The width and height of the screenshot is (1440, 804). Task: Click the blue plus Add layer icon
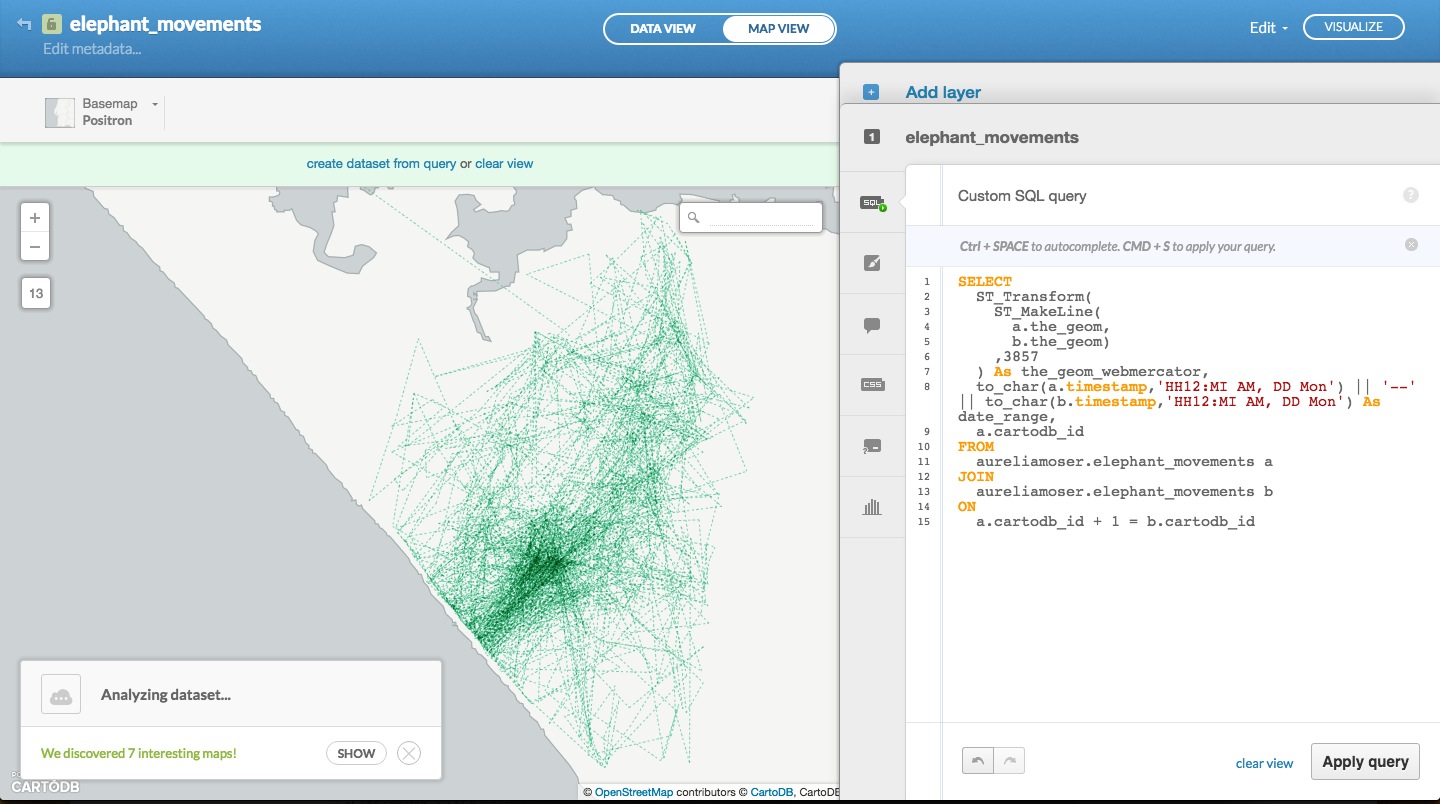[x=871, y=92]
